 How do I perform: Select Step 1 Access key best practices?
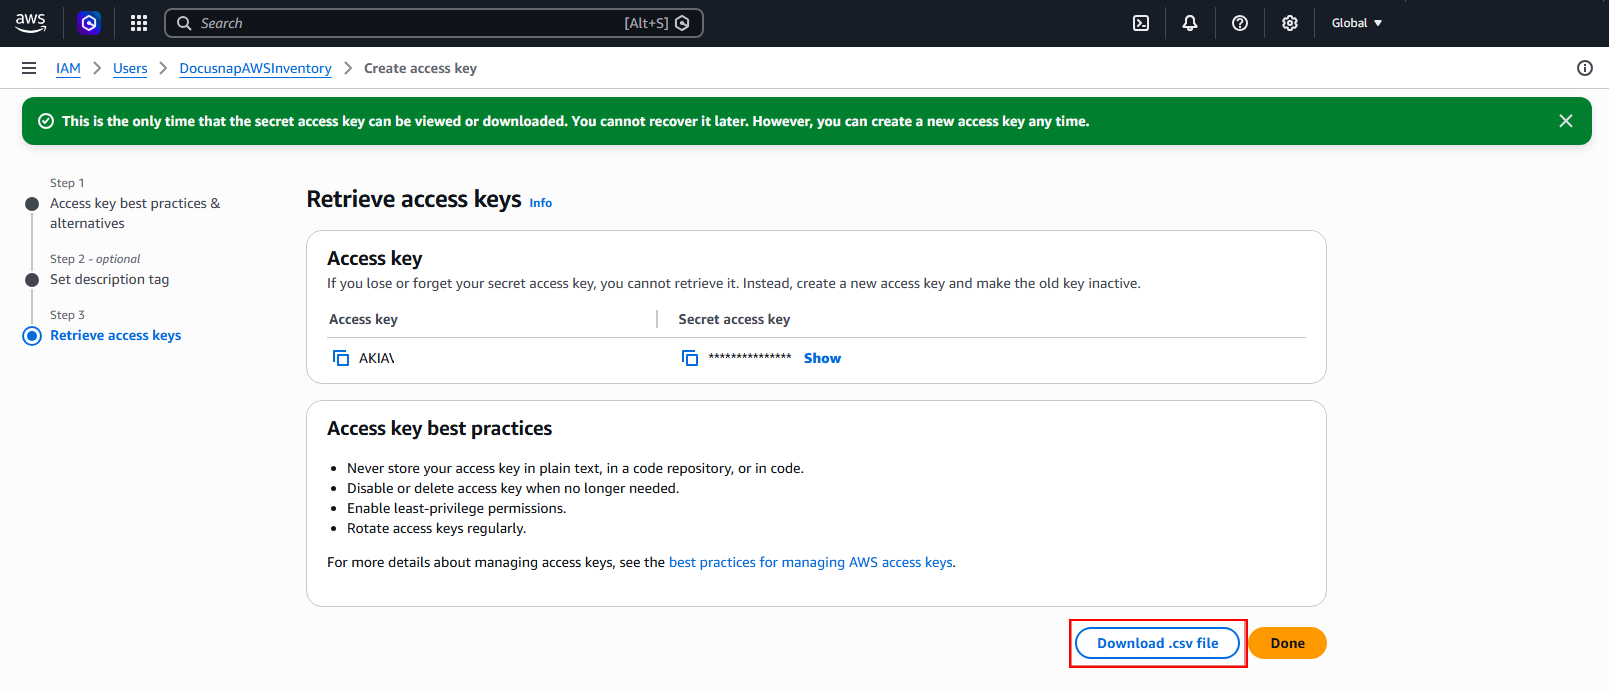click(135, 213)
